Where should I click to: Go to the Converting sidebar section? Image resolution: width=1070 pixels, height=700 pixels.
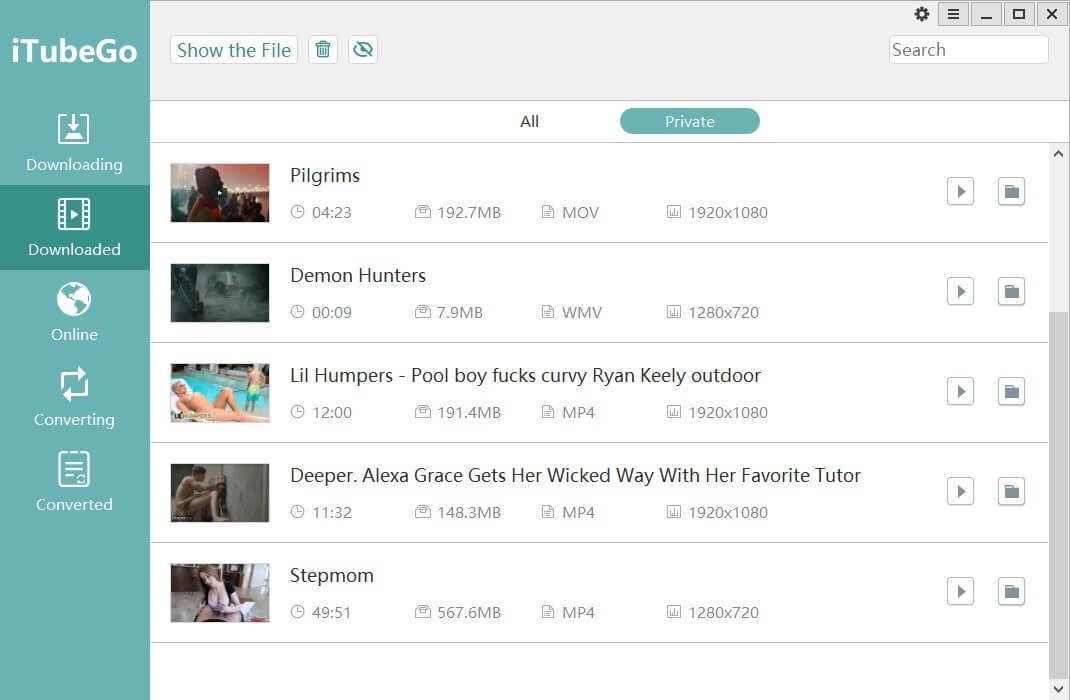[x=74, y=398]
